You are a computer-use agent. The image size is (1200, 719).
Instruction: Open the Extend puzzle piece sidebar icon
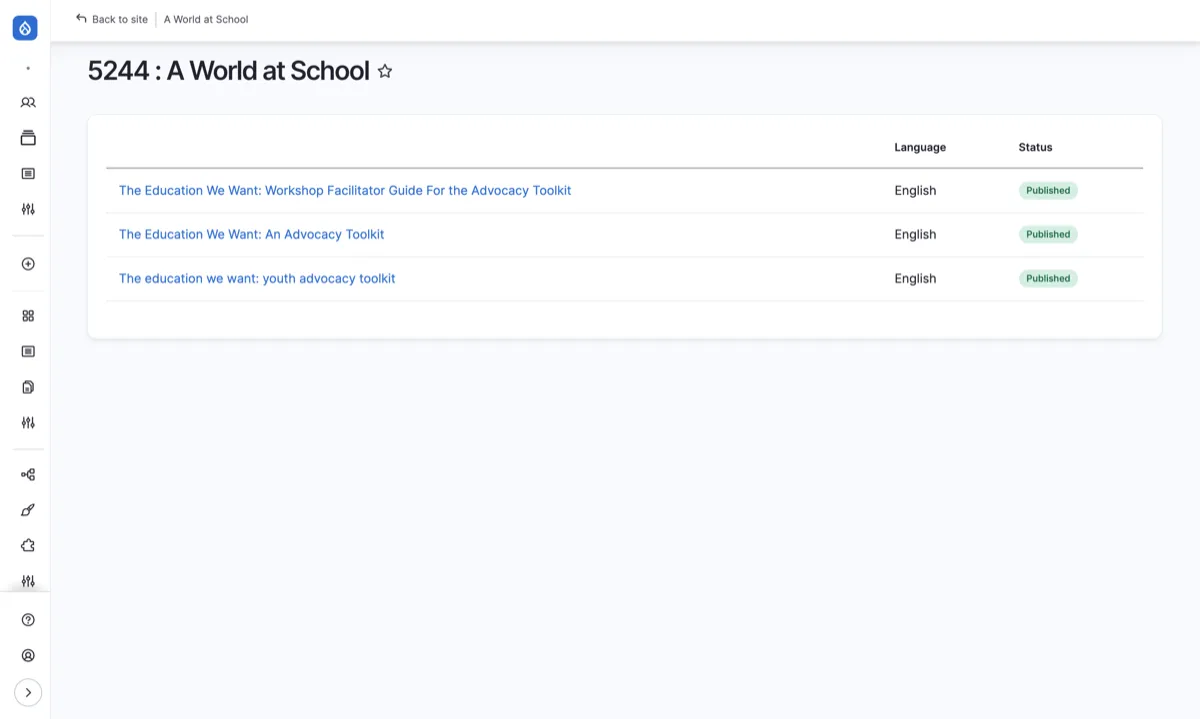[28, 546]
